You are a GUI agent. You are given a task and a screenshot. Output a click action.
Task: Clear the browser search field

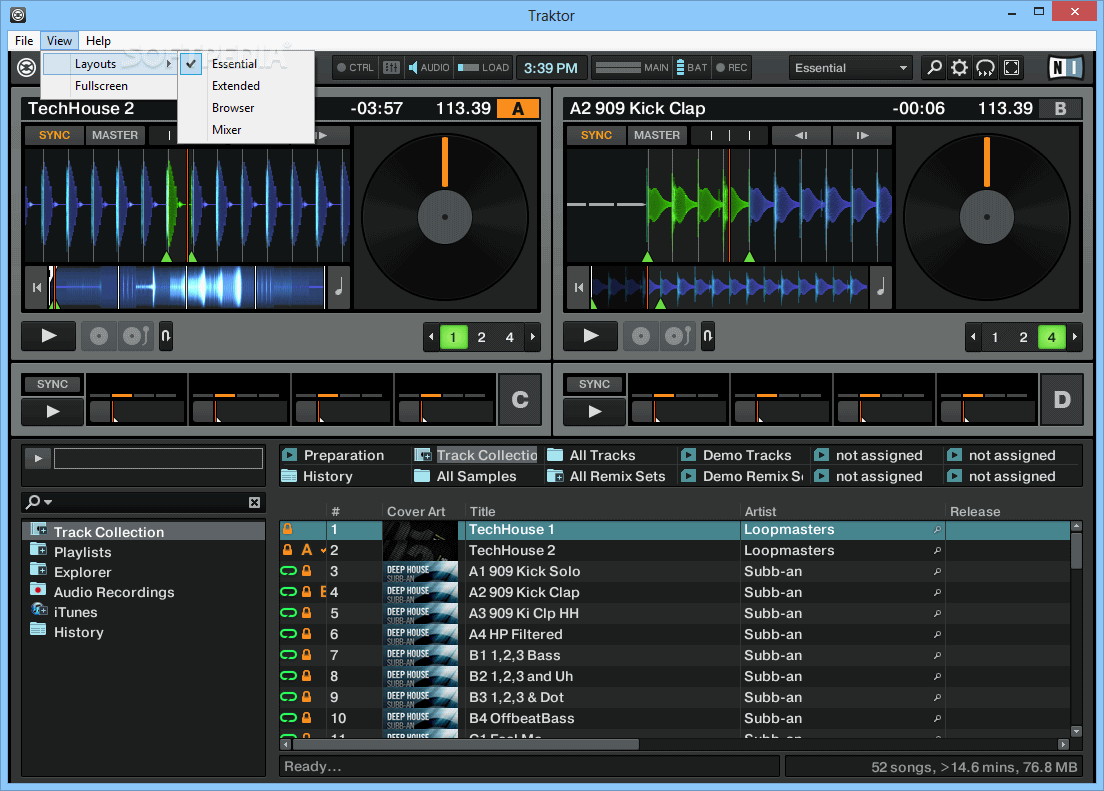[x=254, y=502]
